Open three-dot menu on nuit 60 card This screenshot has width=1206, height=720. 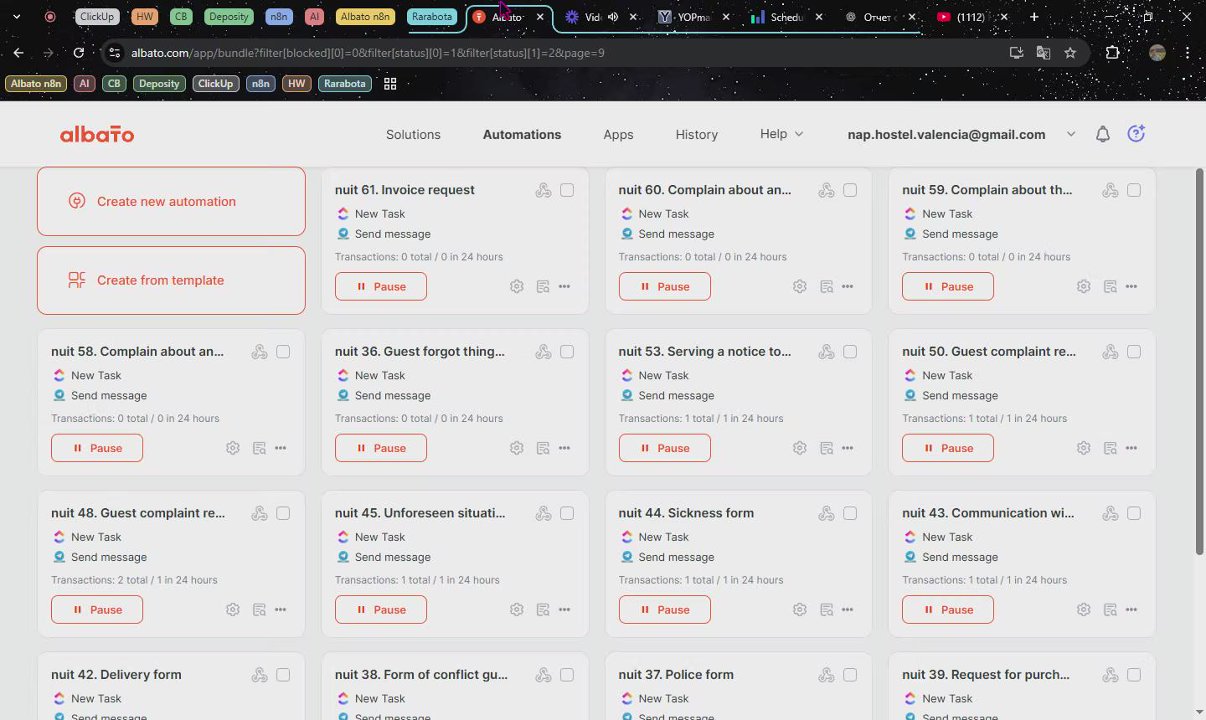[848, 286]
